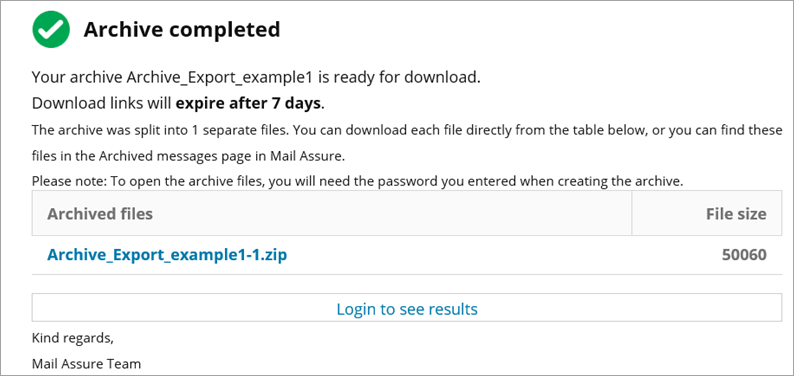Click the table header row
794x376 pixels.
pyautogui.click(x=407, y=213)
